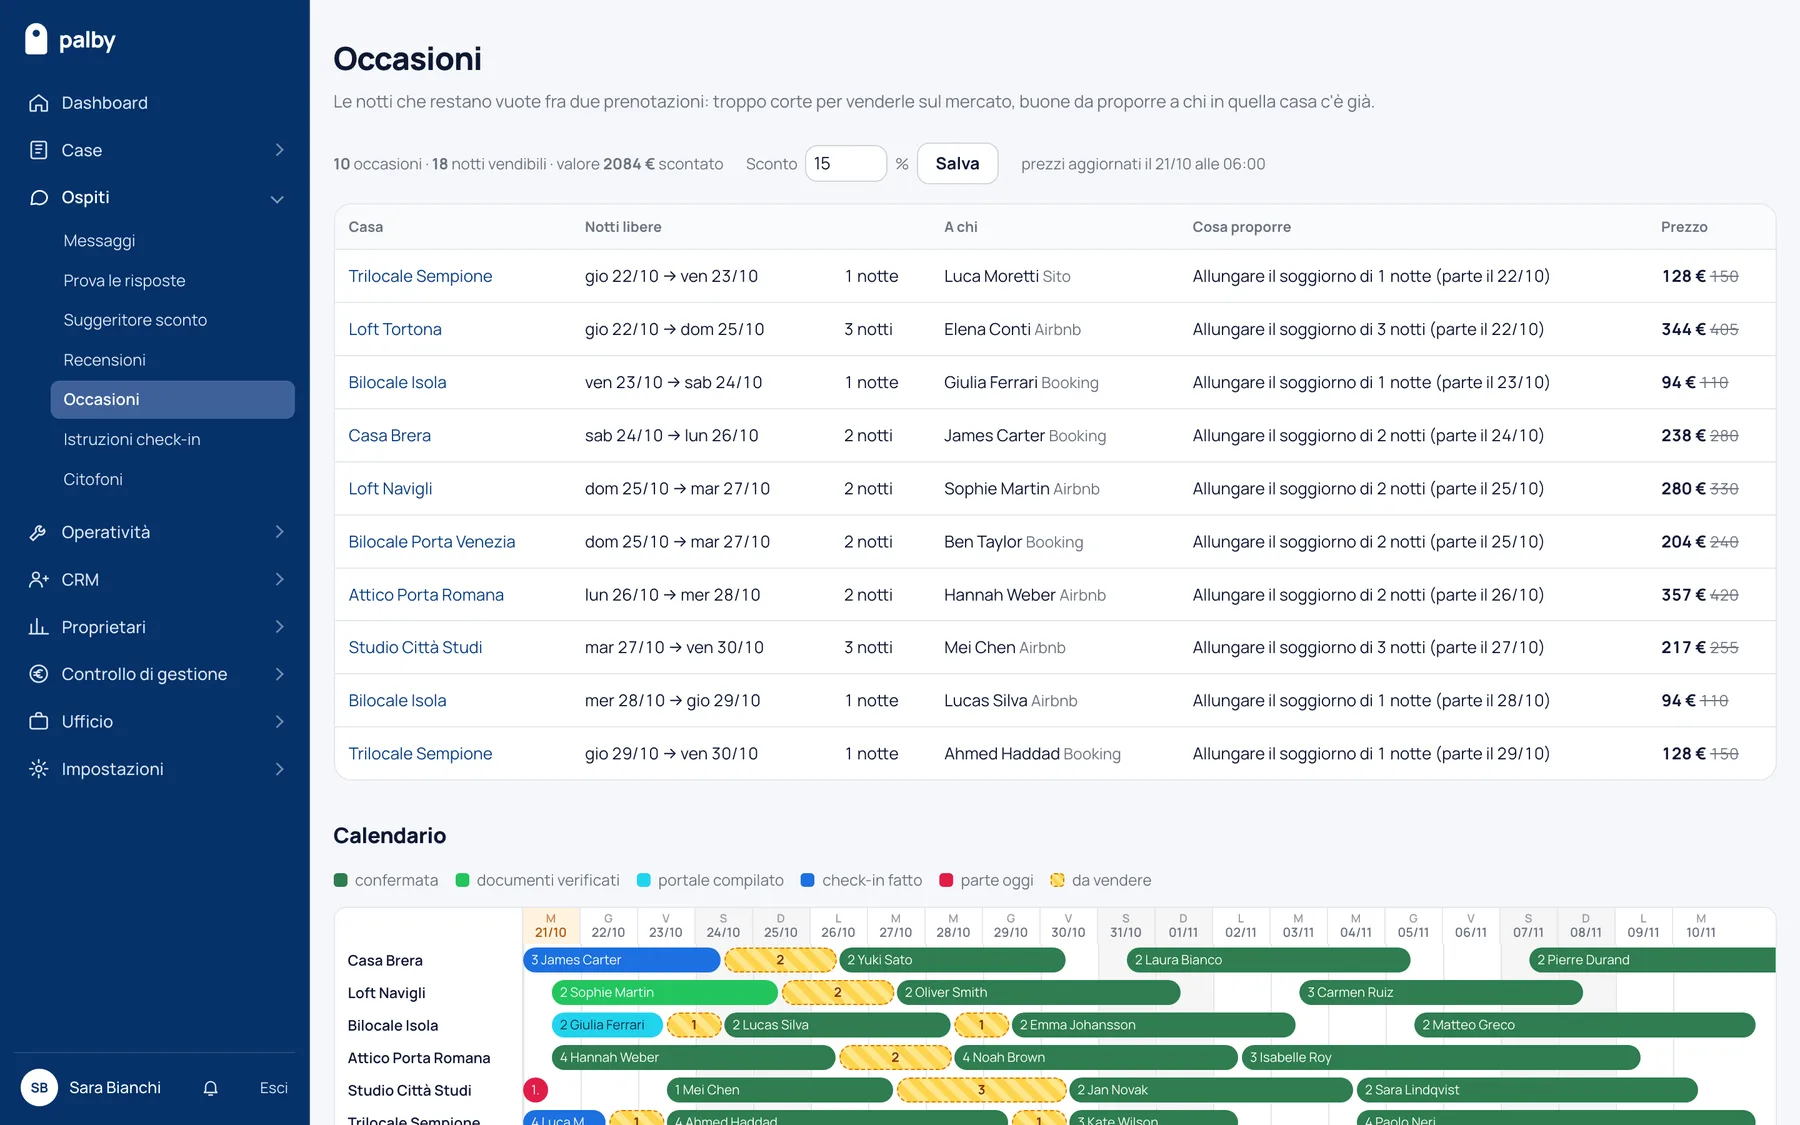This screenshot has width=1800, height=1125.
Task: Click the Ufficio briefcase icon
Action: (x=39, y=721)
